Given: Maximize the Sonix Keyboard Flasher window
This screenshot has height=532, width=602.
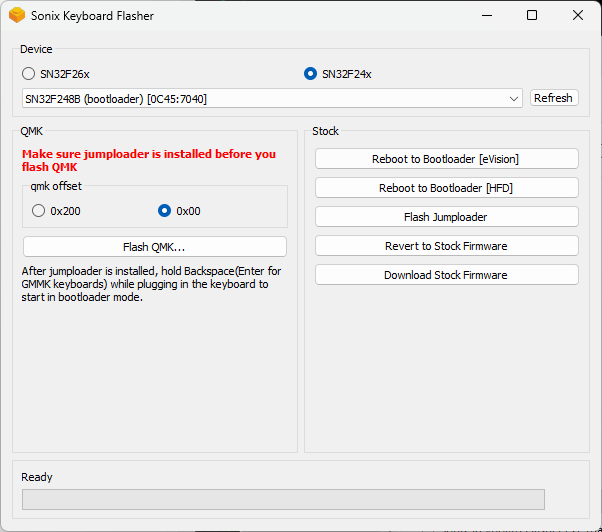Looking at the screenshot, I should click(x=532, y=15).
